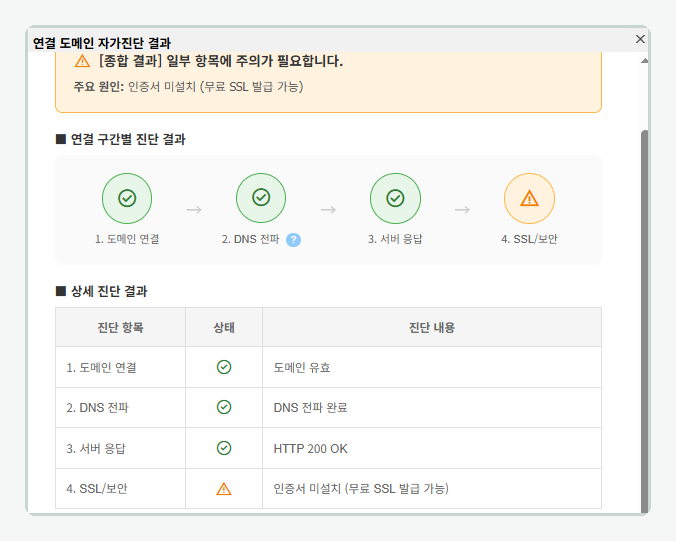Click the '4. SSL/보안' step label
The width and height of the screenshot is (676, 541).
pyautogui.click(x=529, y=239)
